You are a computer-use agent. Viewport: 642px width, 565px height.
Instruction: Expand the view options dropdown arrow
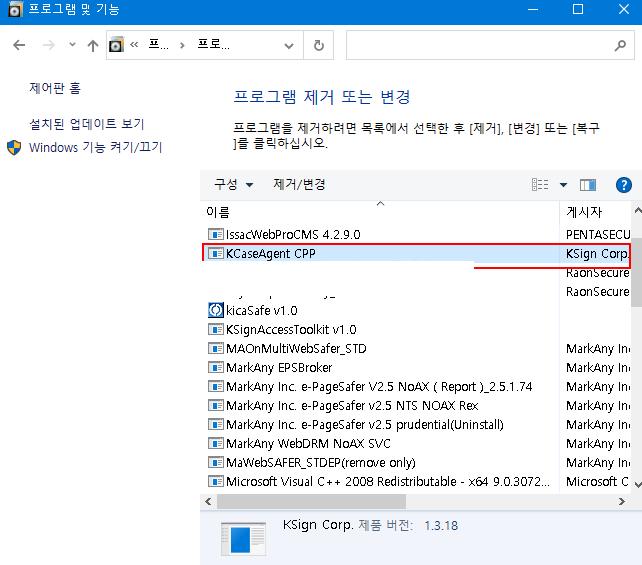tap(563, 185)
